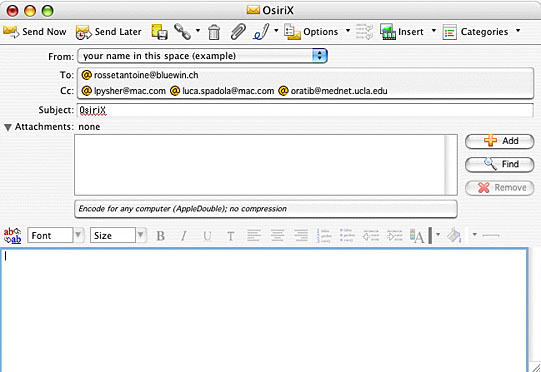Click the Categories toolbar button
Screen dimensions: 541x372
pyautogui.click(x=475, y=32)
